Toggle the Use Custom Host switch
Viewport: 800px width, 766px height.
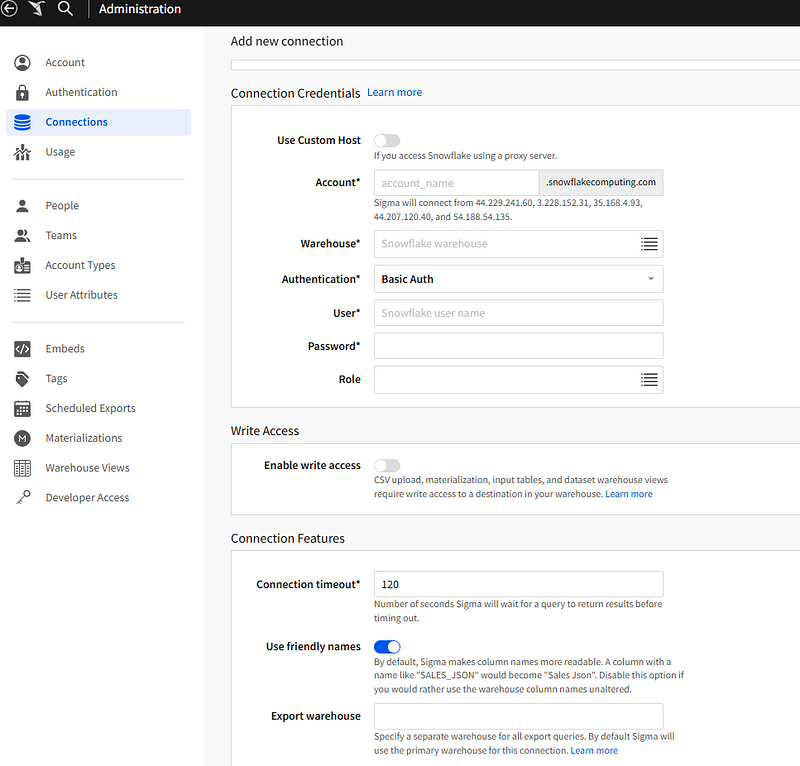pyautogui.click(x=387, y=140)
